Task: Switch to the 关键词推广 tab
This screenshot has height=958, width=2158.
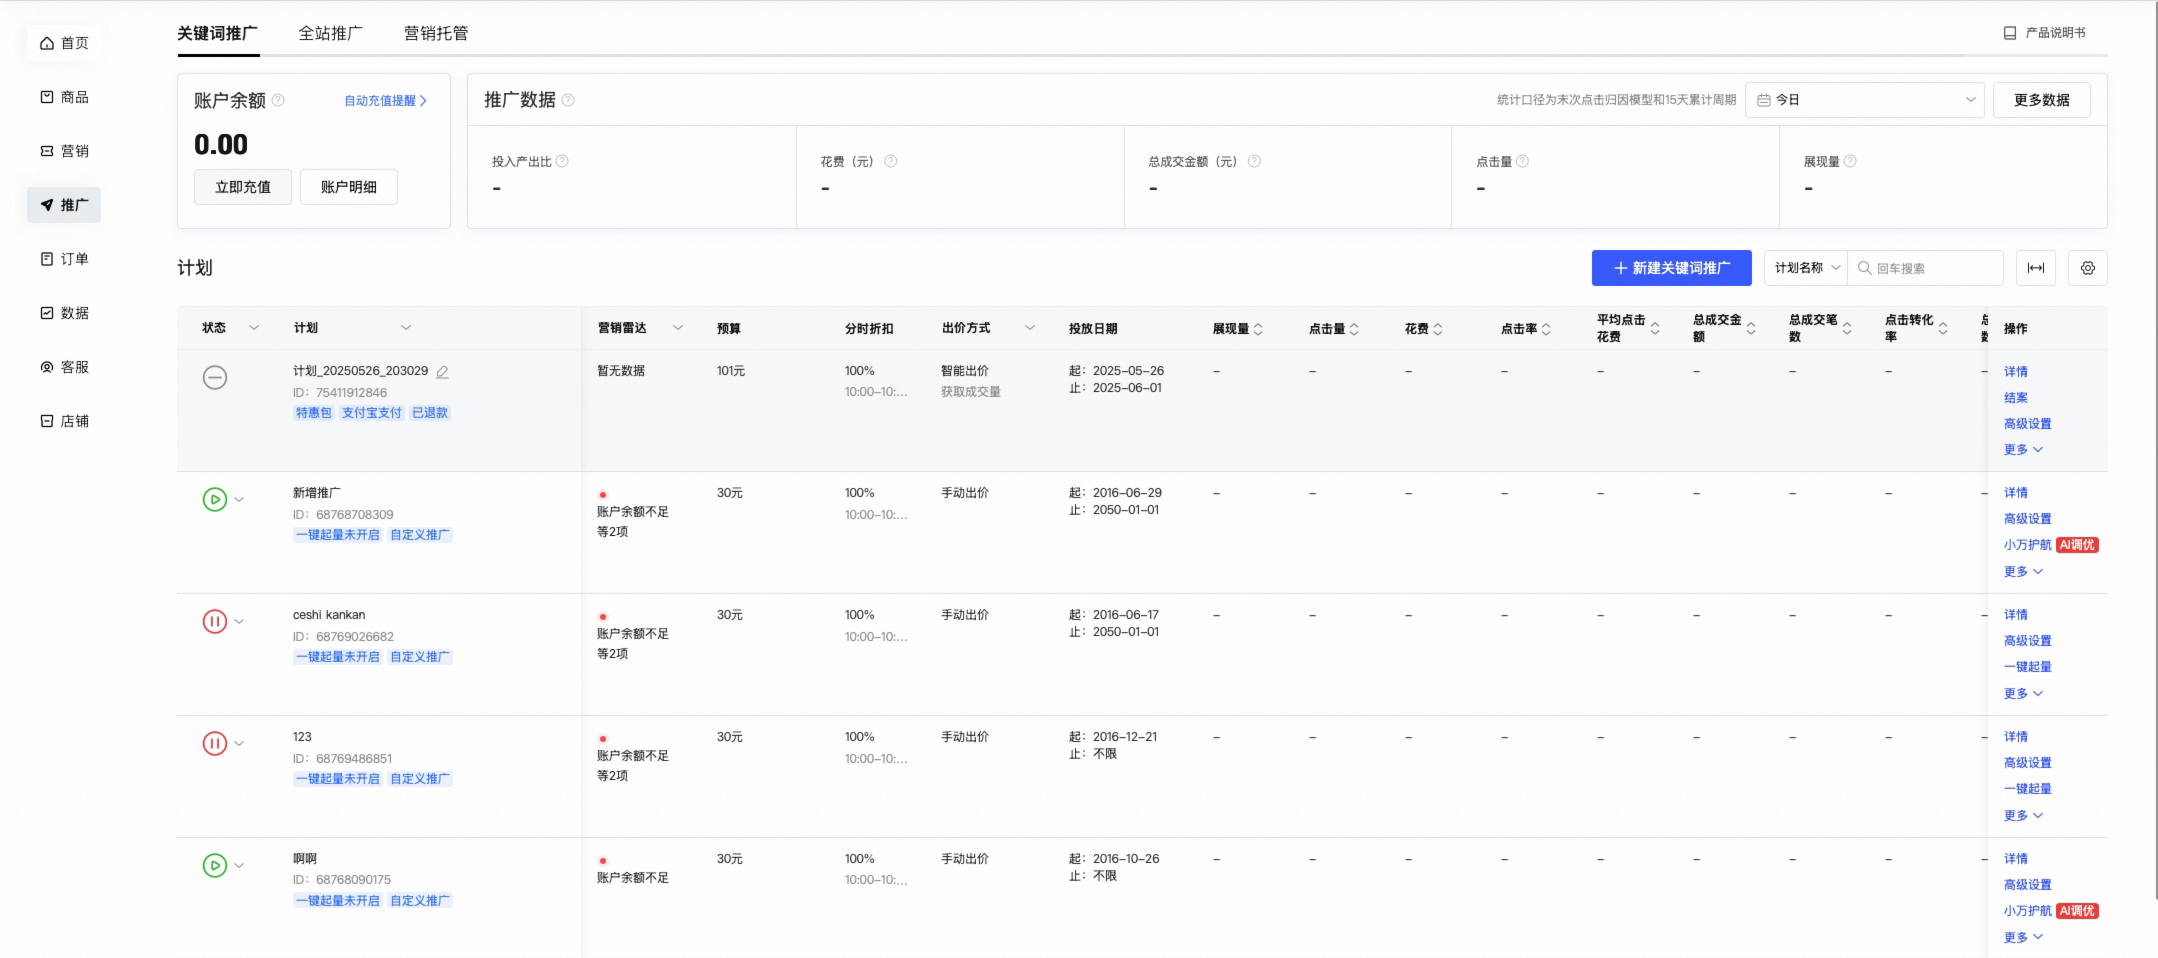Action: [218, 33]
